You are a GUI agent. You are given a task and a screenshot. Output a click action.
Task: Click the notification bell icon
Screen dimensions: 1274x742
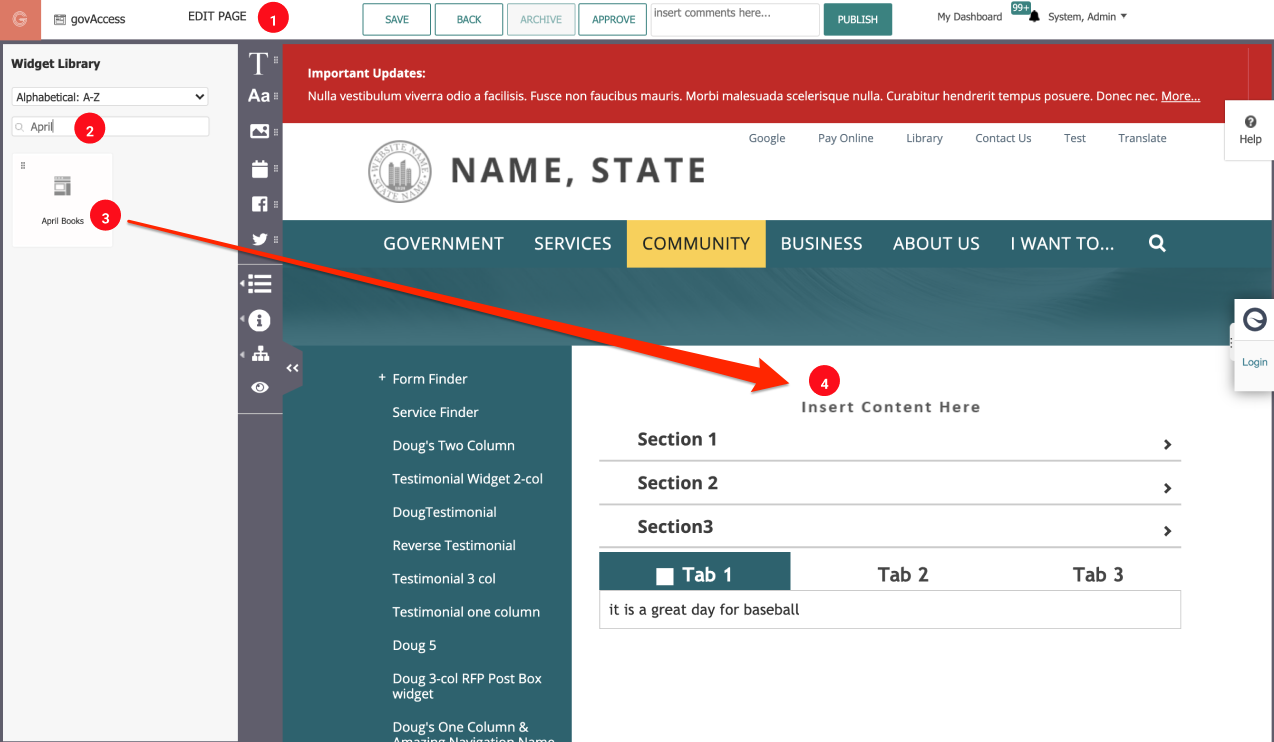1034,17
